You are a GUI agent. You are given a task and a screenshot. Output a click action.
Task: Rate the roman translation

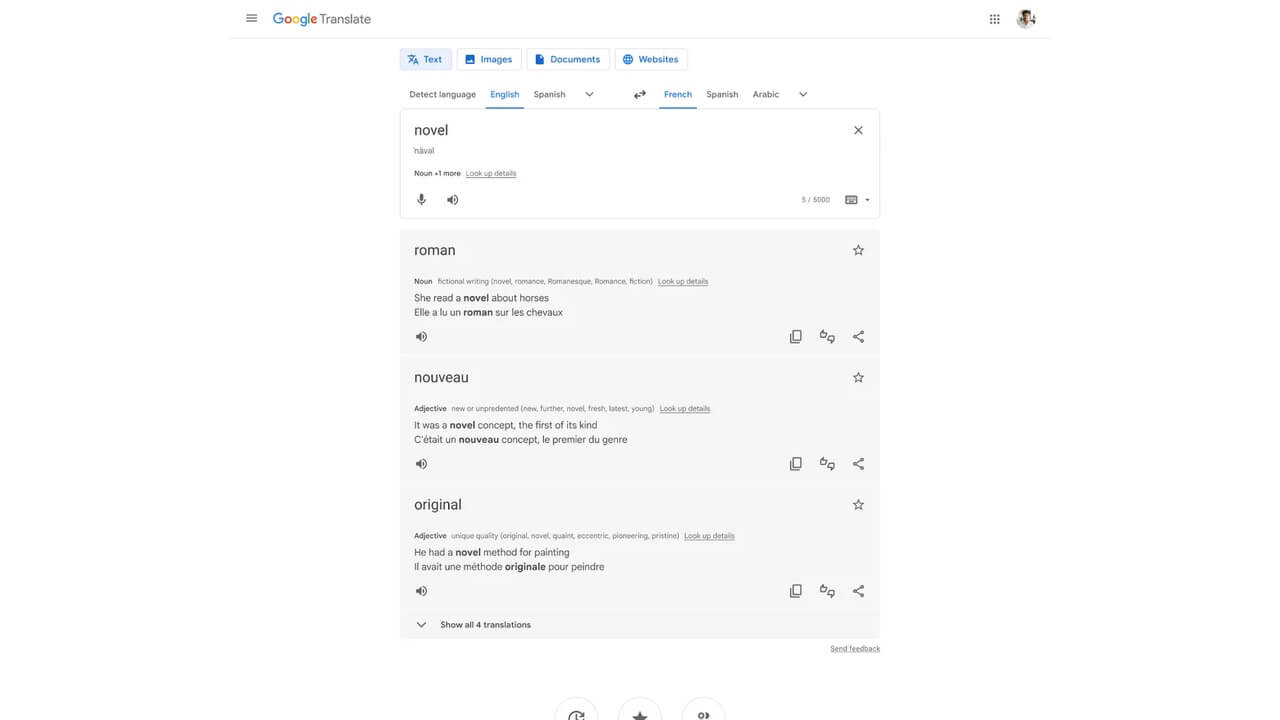[827, 336]
